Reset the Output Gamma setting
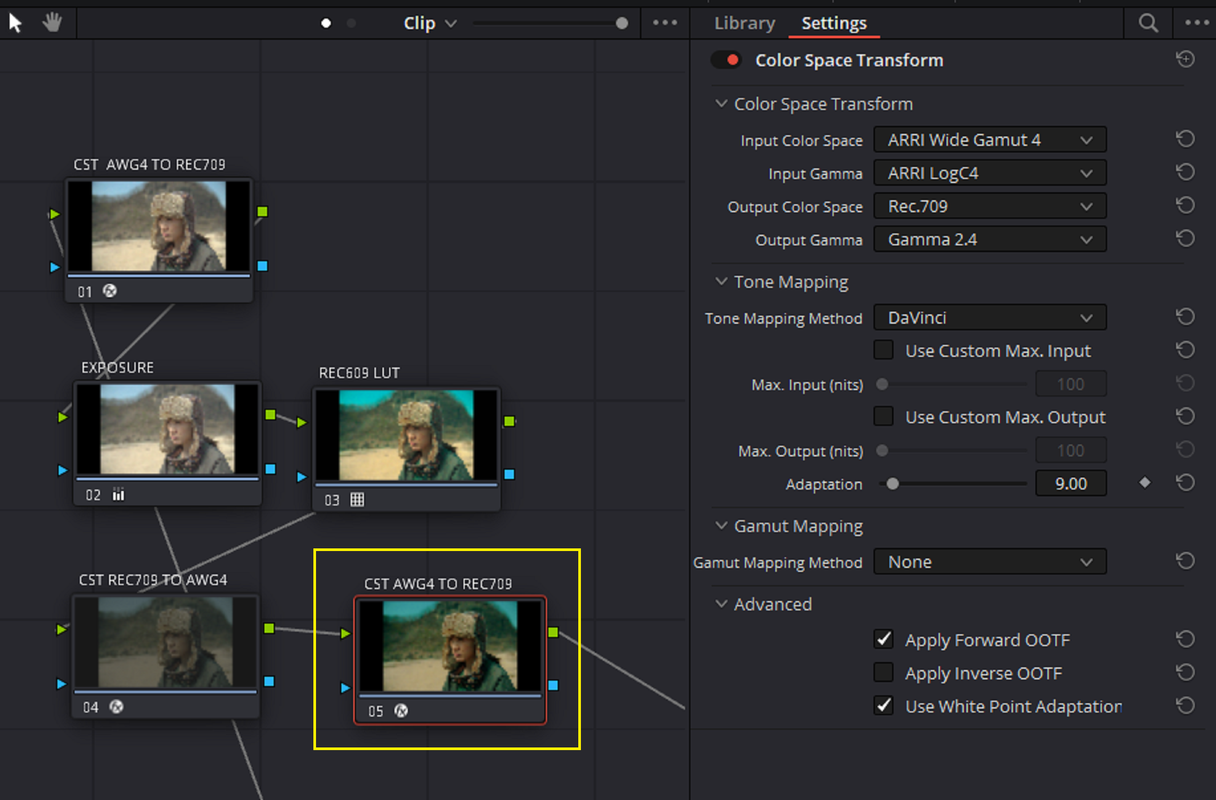 [x=1185, y=239]
